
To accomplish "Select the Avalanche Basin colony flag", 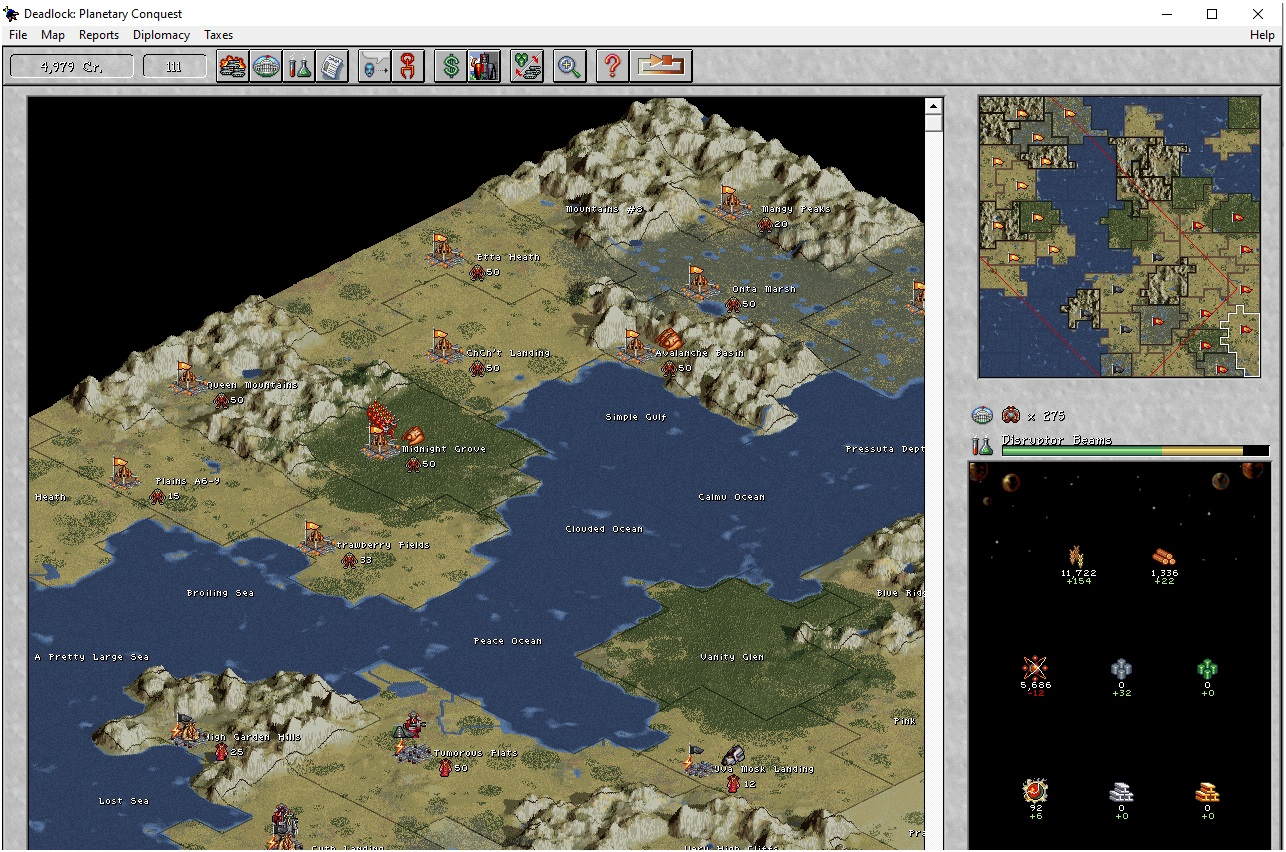I will tap(634, 346).
